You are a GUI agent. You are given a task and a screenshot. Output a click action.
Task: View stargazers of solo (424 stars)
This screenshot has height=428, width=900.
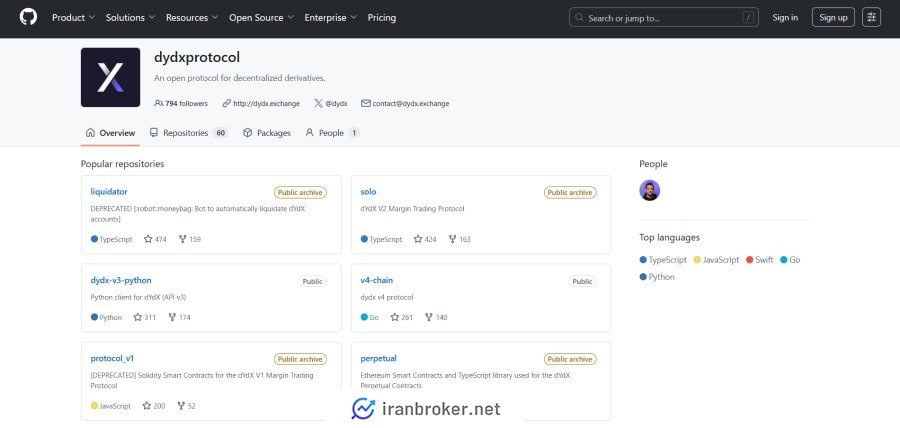click(425, 239)
